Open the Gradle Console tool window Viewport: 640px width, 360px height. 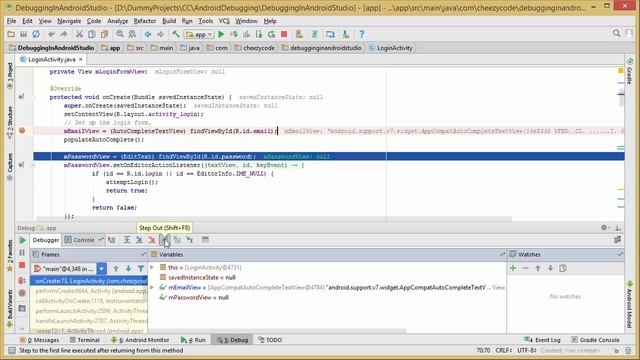[596, 340]
